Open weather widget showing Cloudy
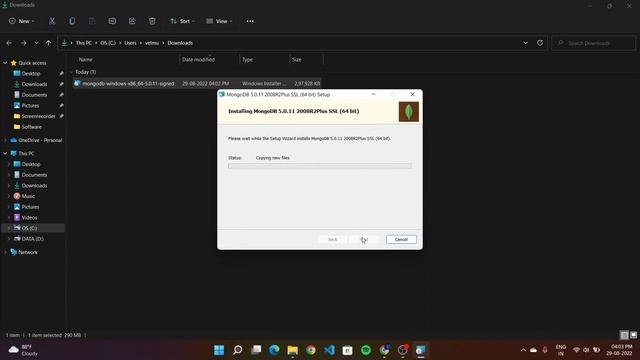 click(x=24, y=350)
